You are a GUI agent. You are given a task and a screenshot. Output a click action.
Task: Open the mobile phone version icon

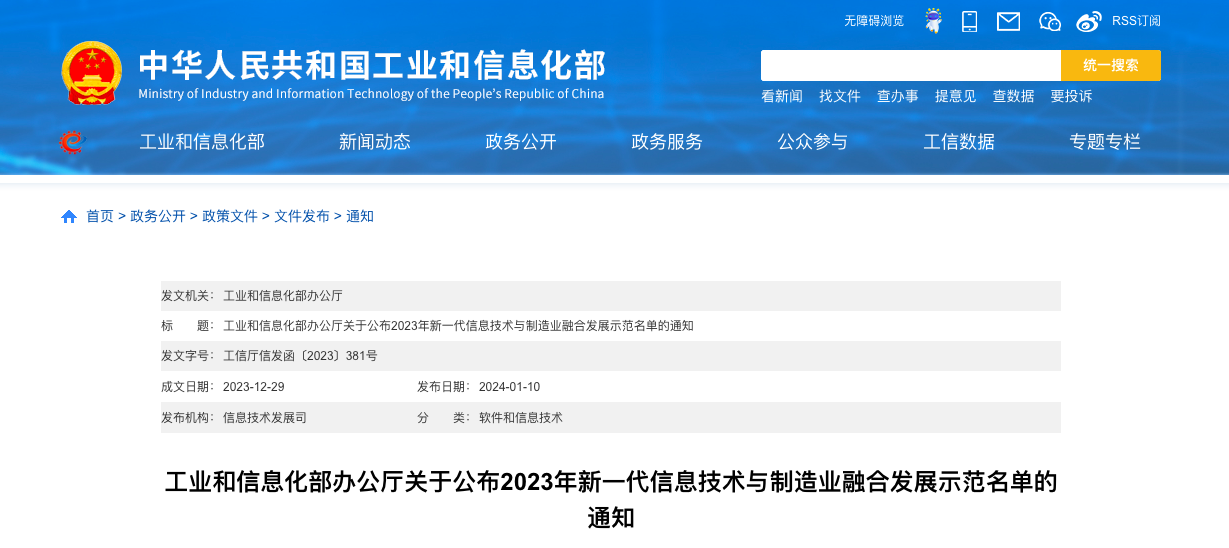click(969, 21)
